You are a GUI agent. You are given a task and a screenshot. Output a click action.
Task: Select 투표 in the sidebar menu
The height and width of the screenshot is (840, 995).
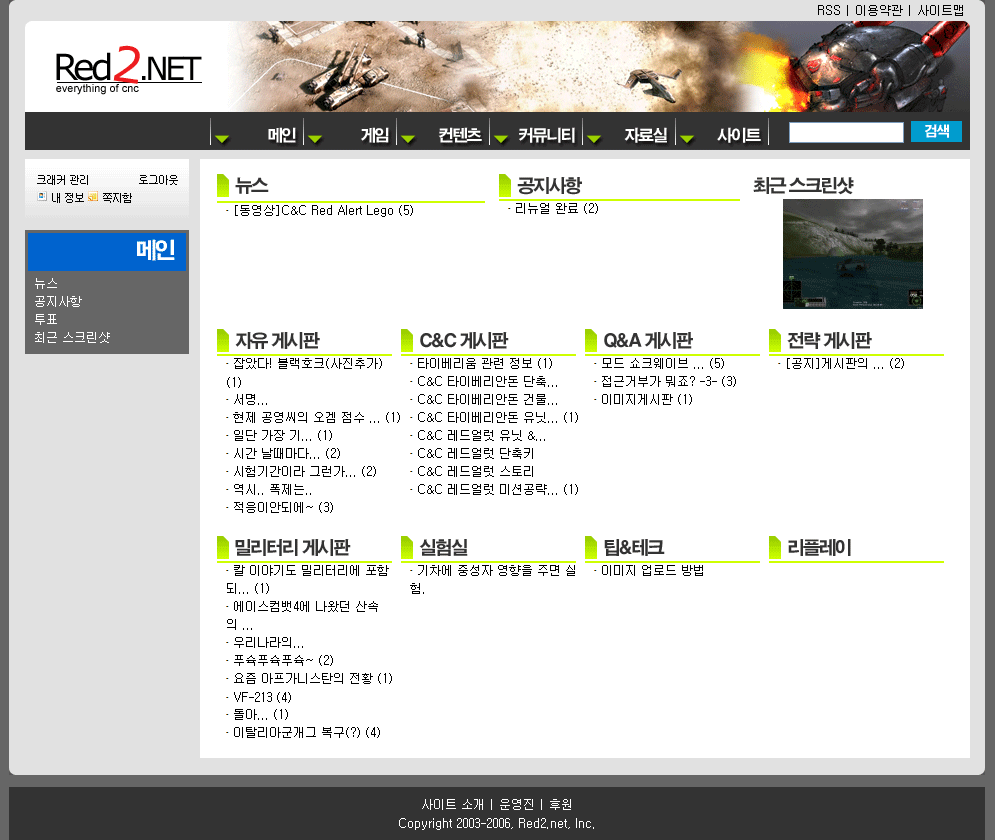(46, 319)
